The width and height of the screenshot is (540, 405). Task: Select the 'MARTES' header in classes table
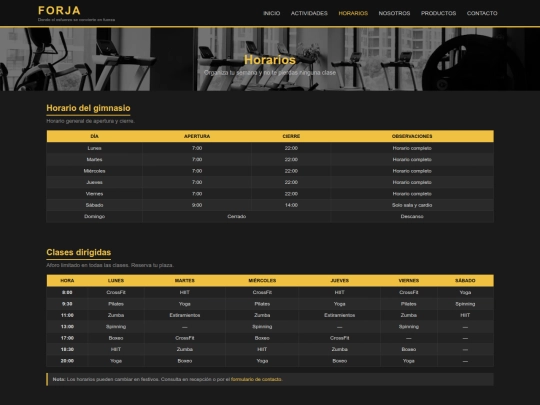click(x=185, y=281)
